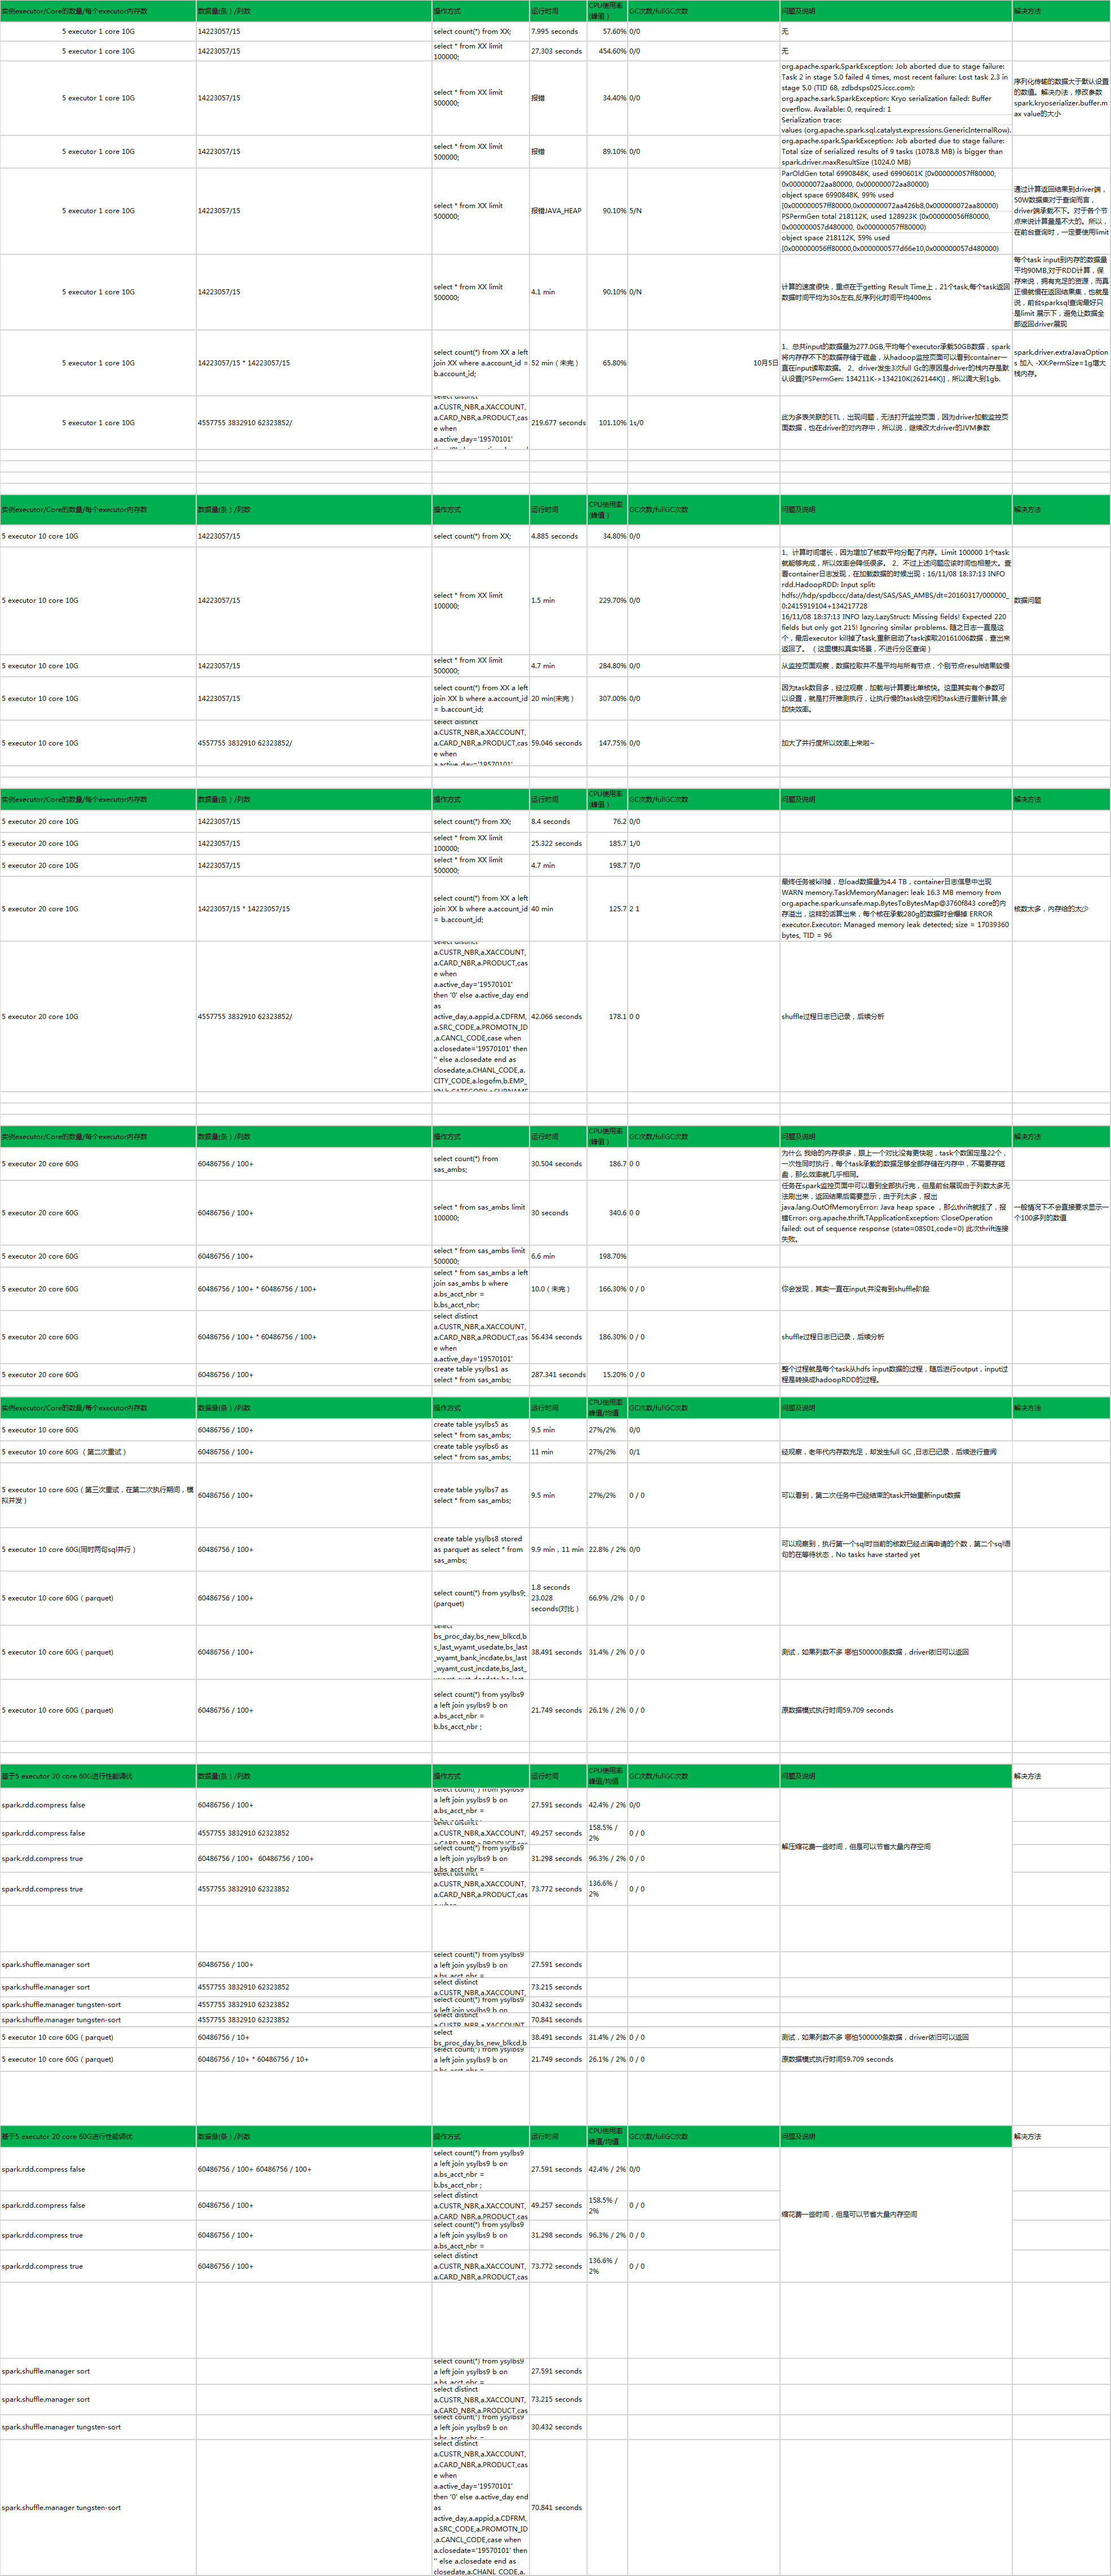The width and height of the screenshot is (1111, 2576).
Task: Select the 42.066 seconds runtime cell
Action: point(557,1017)
